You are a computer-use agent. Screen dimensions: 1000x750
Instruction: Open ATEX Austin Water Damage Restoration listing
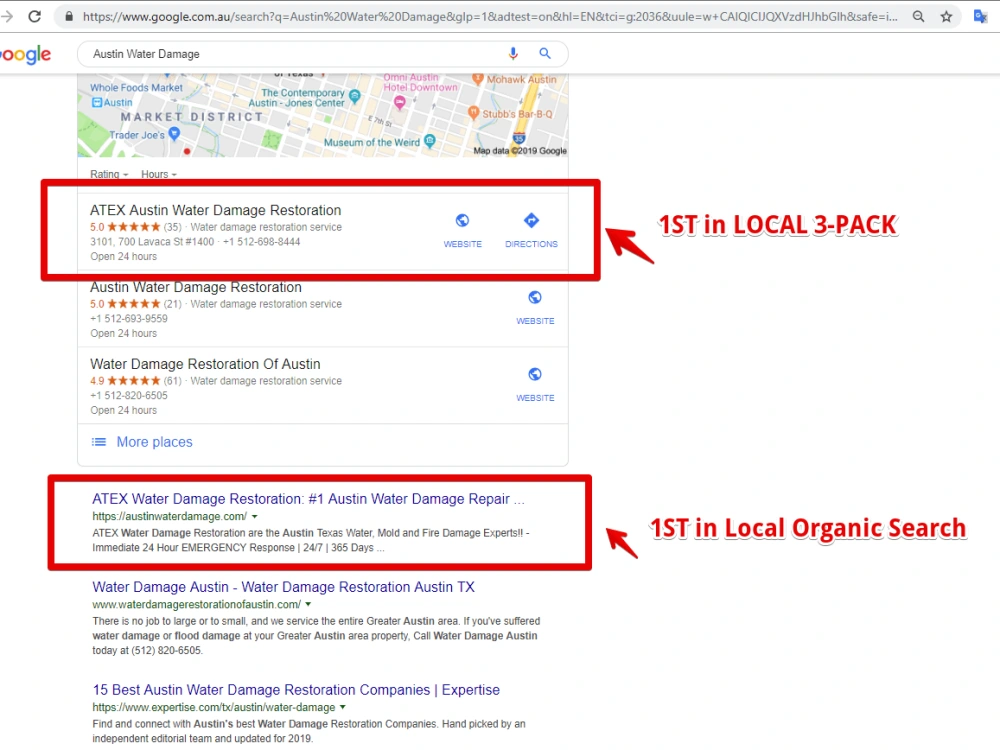(x=216, y=210)
